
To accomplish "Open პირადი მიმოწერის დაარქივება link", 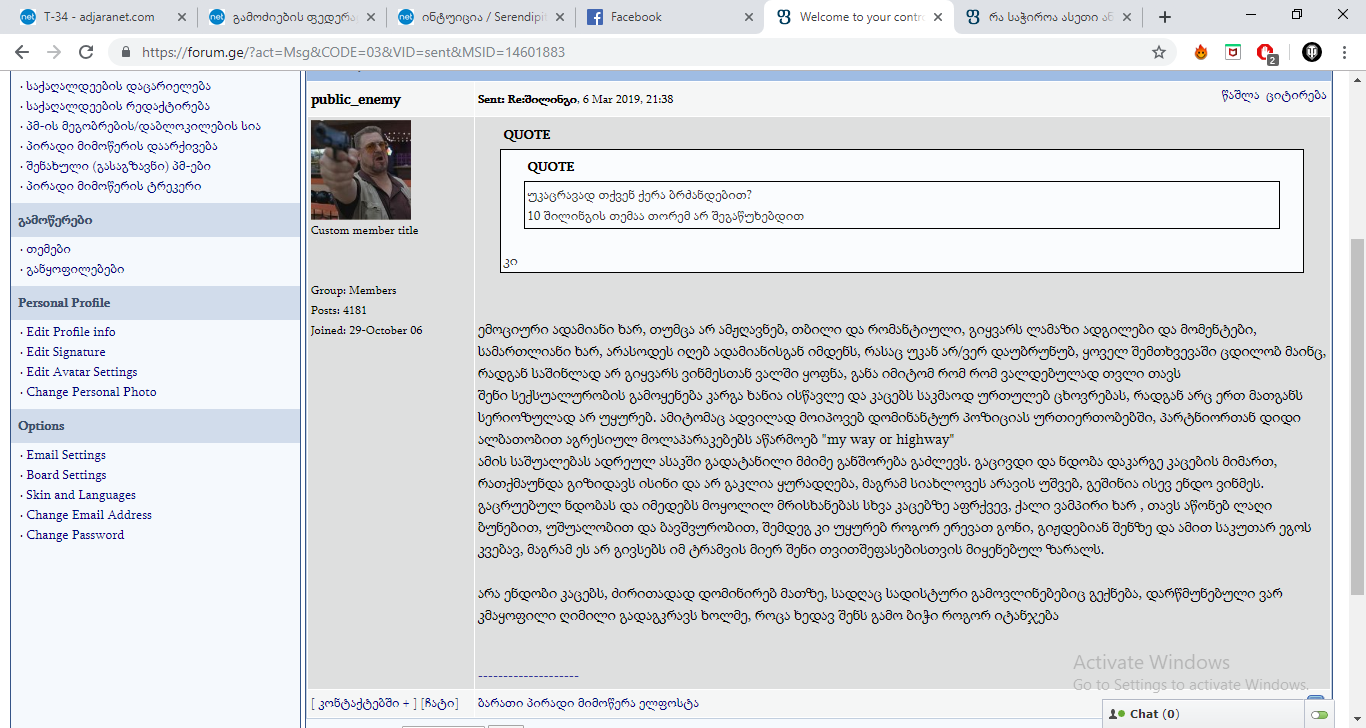I will pos(121,146).
